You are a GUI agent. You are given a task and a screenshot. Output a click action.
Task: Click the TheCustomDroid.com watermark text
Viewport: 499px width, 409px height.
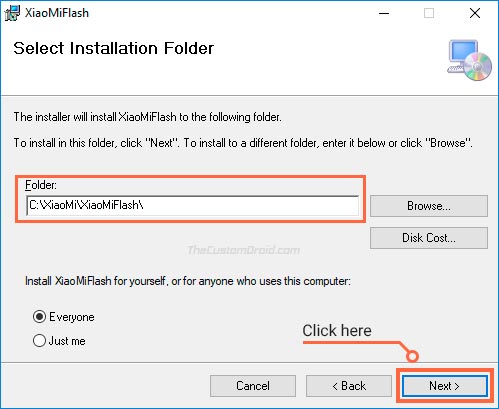[x=244, y=250]
